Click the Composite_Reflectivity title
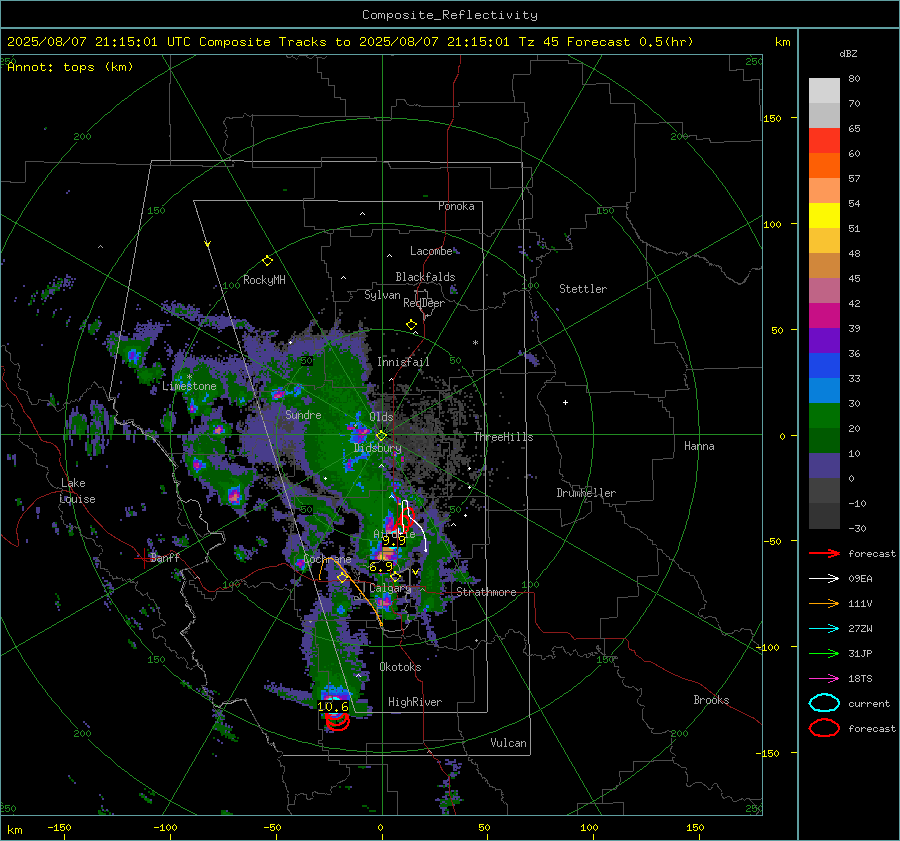This screenshot has width=900, height=841. click(450, 15)
